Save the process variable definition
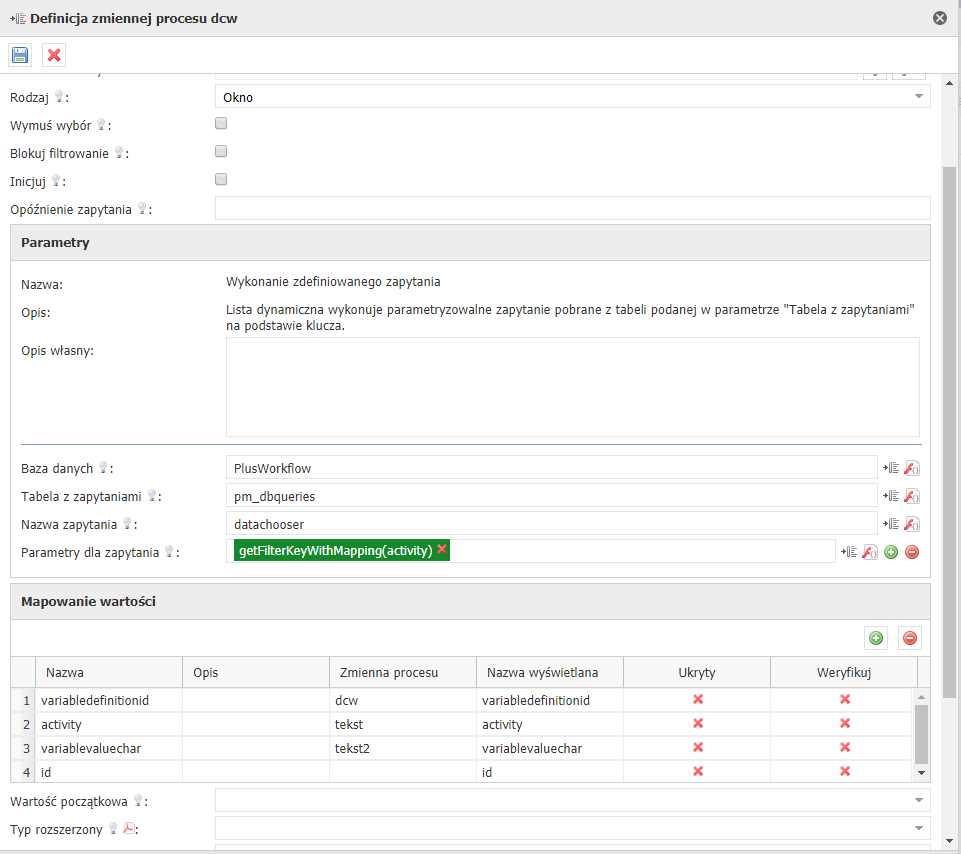The image size is (961, 854). tap(20, 55)
